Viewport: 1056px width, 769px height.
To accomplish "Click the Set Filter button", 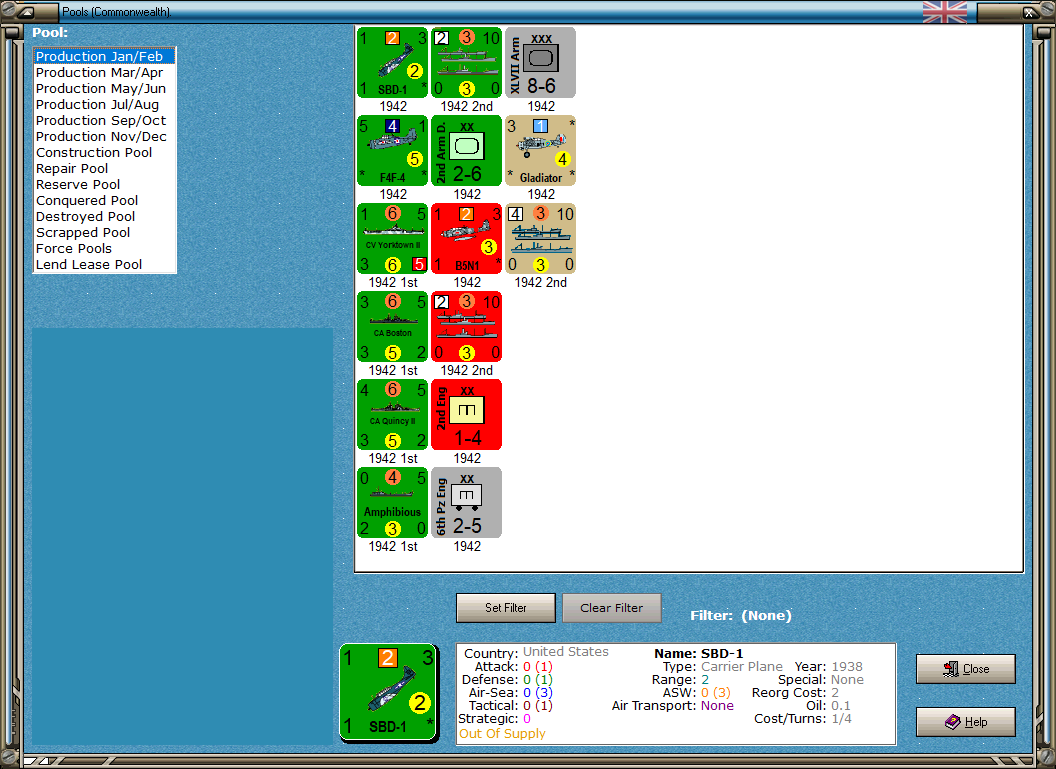I will coord(506,608).
